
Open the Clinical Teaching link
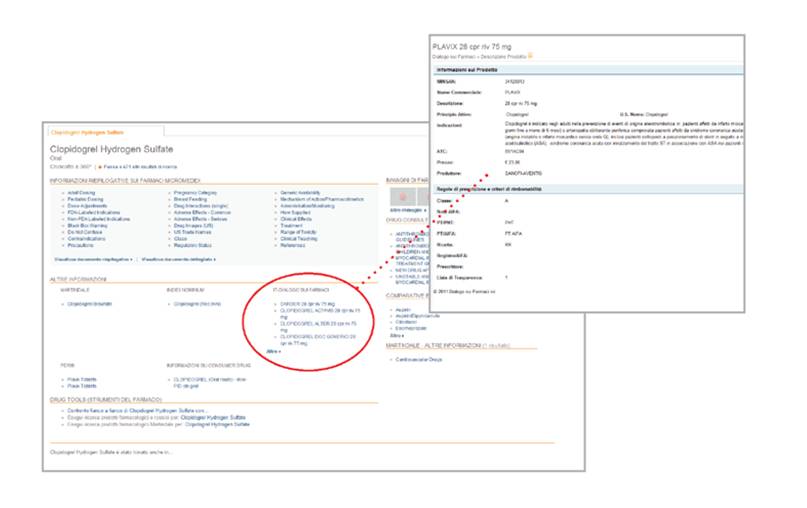[299, 239]
